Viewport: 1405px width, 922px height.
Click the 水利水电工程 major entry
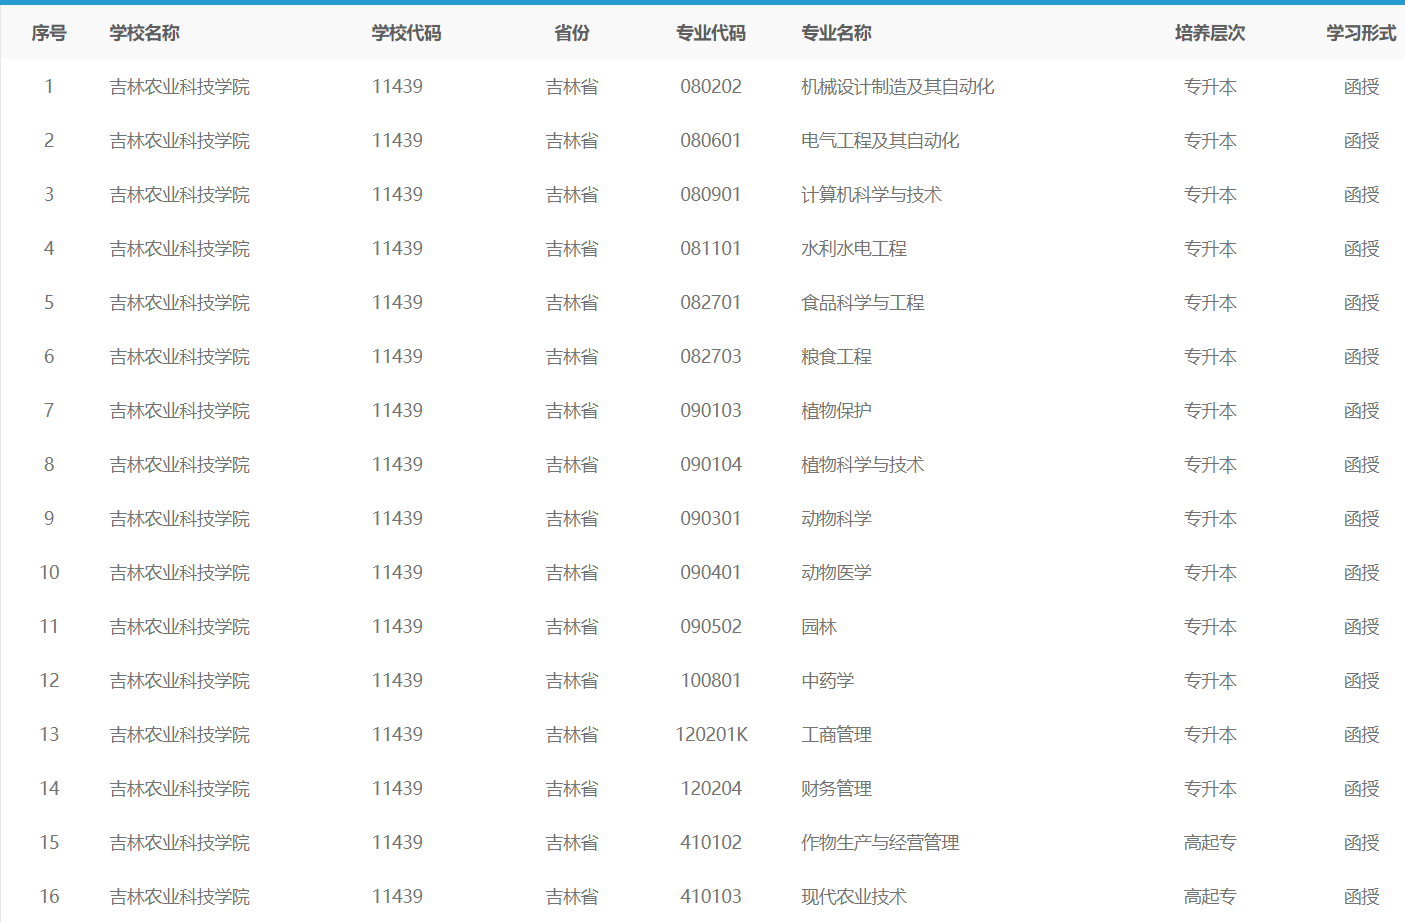point(853,249)
